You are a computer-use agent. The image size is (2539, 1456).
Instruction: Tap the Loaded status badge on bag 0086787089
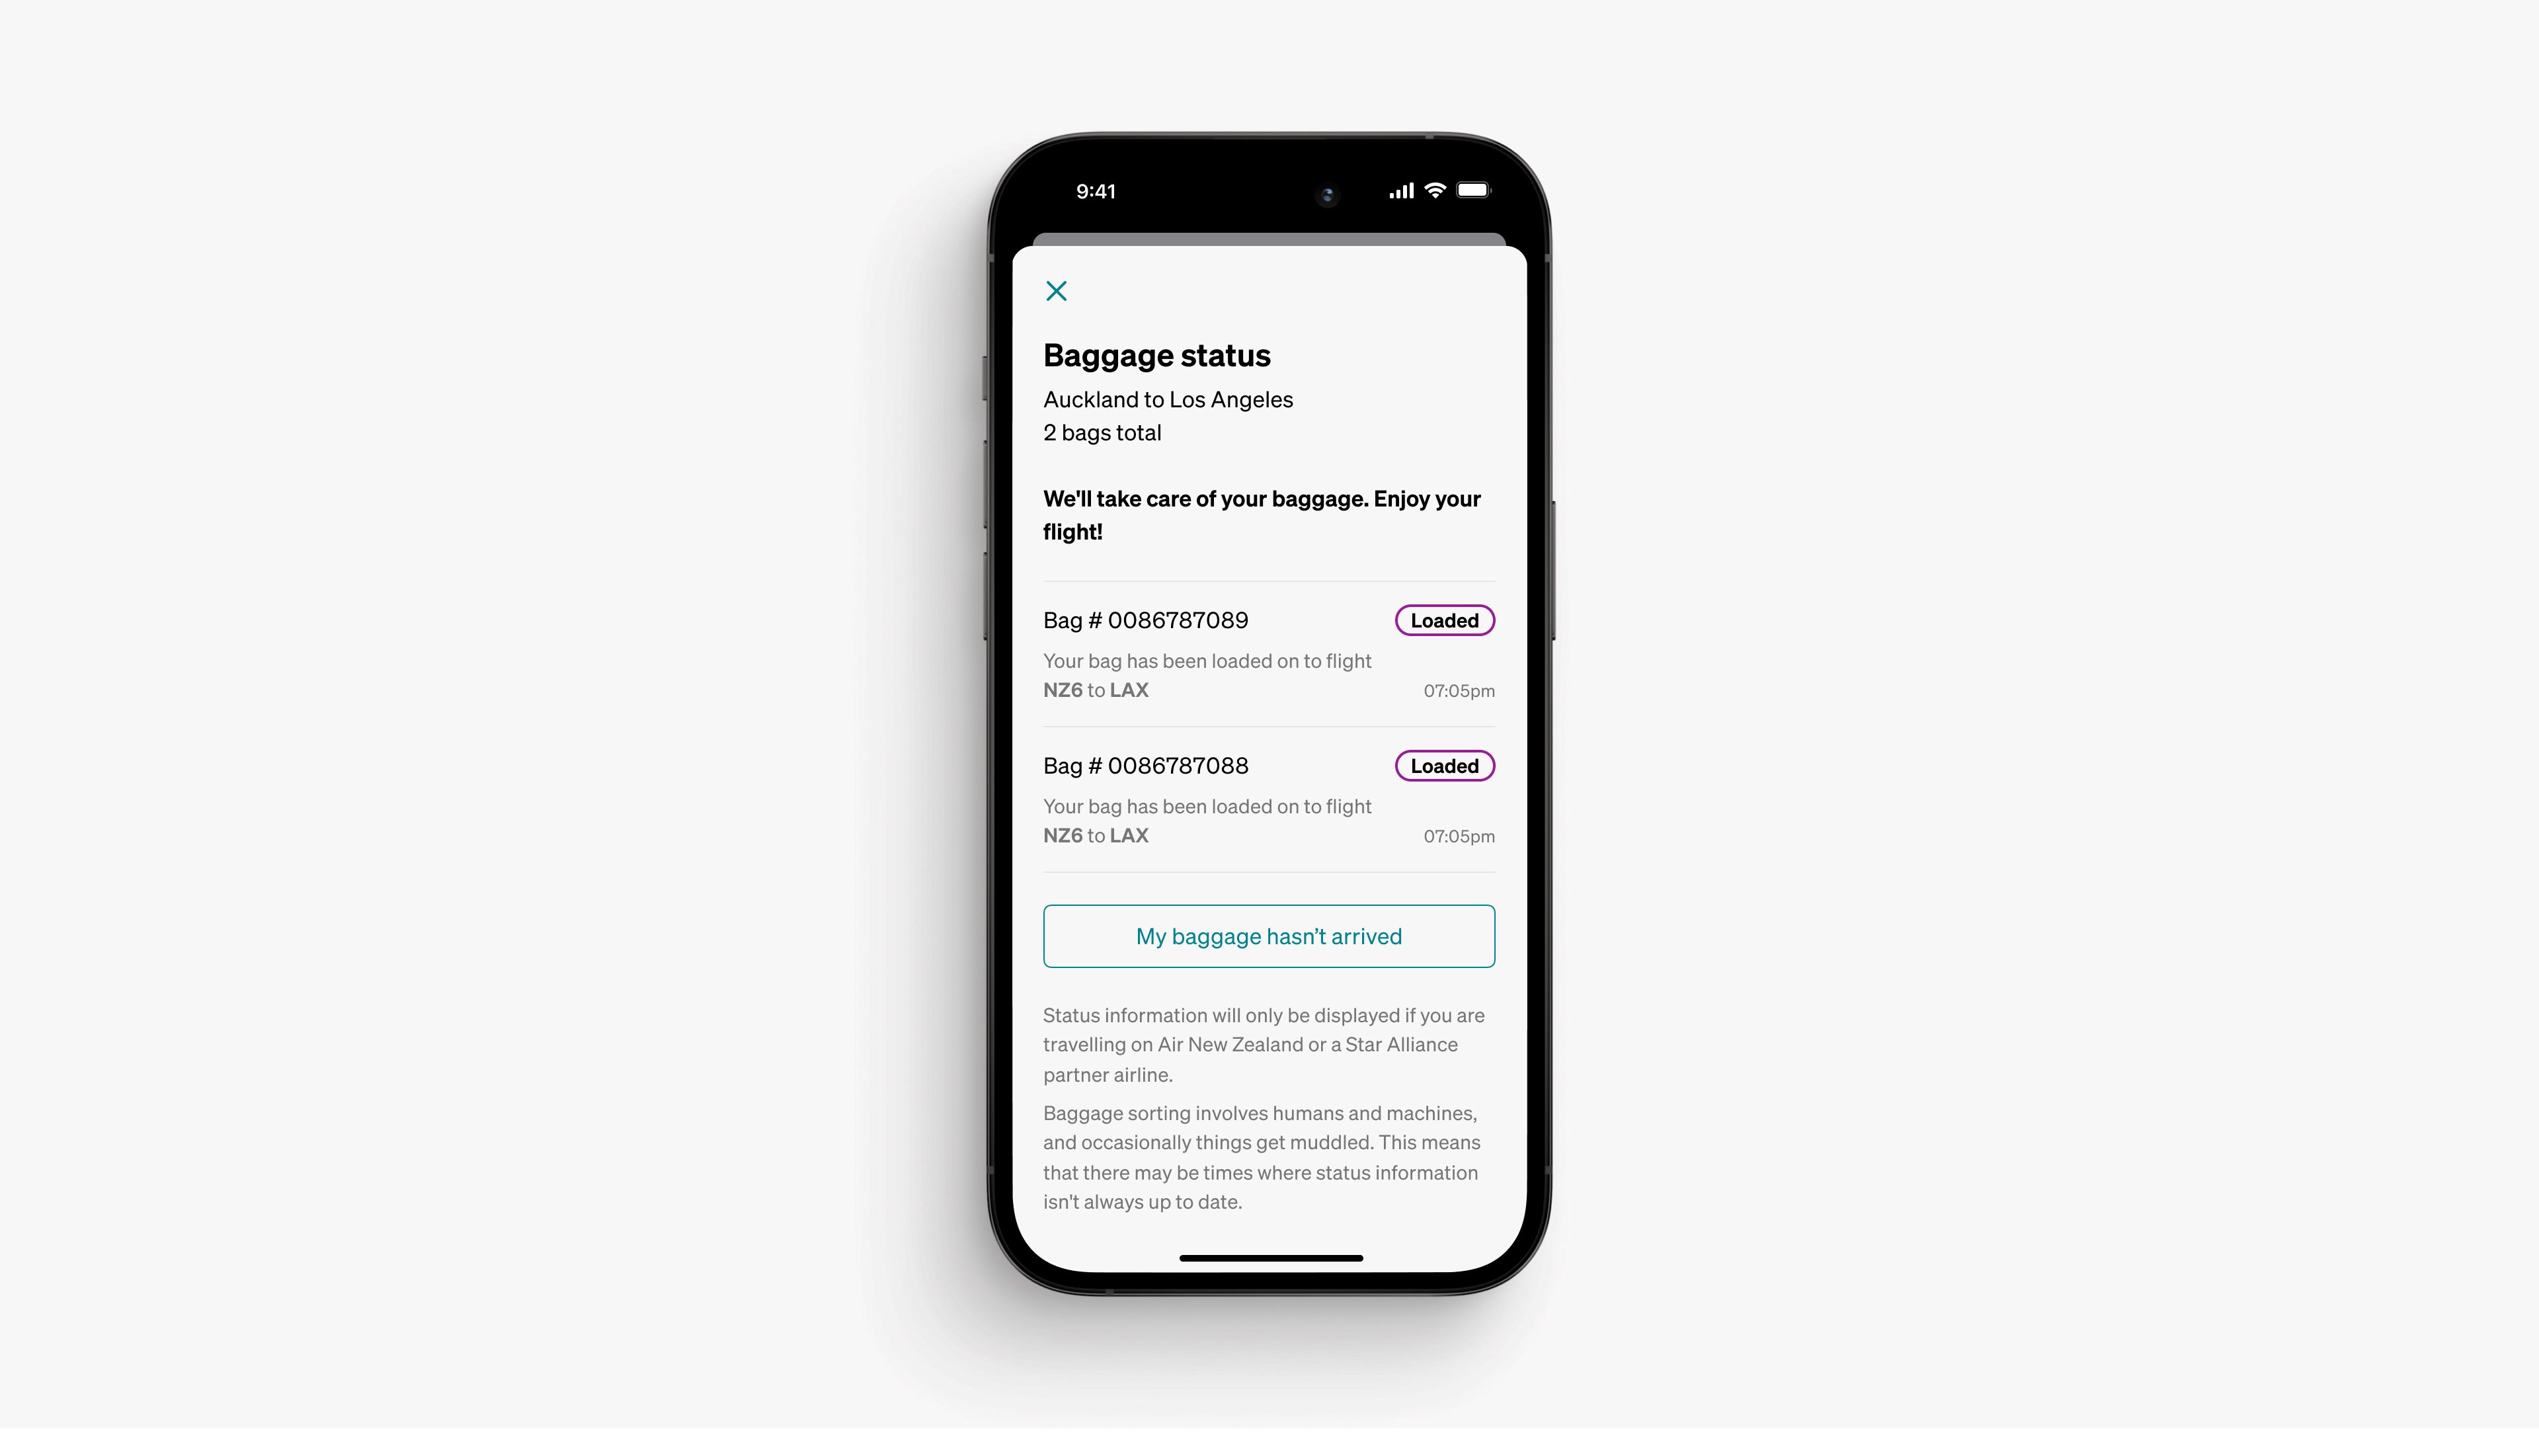pyautogui.click(x=1444, y=619)
